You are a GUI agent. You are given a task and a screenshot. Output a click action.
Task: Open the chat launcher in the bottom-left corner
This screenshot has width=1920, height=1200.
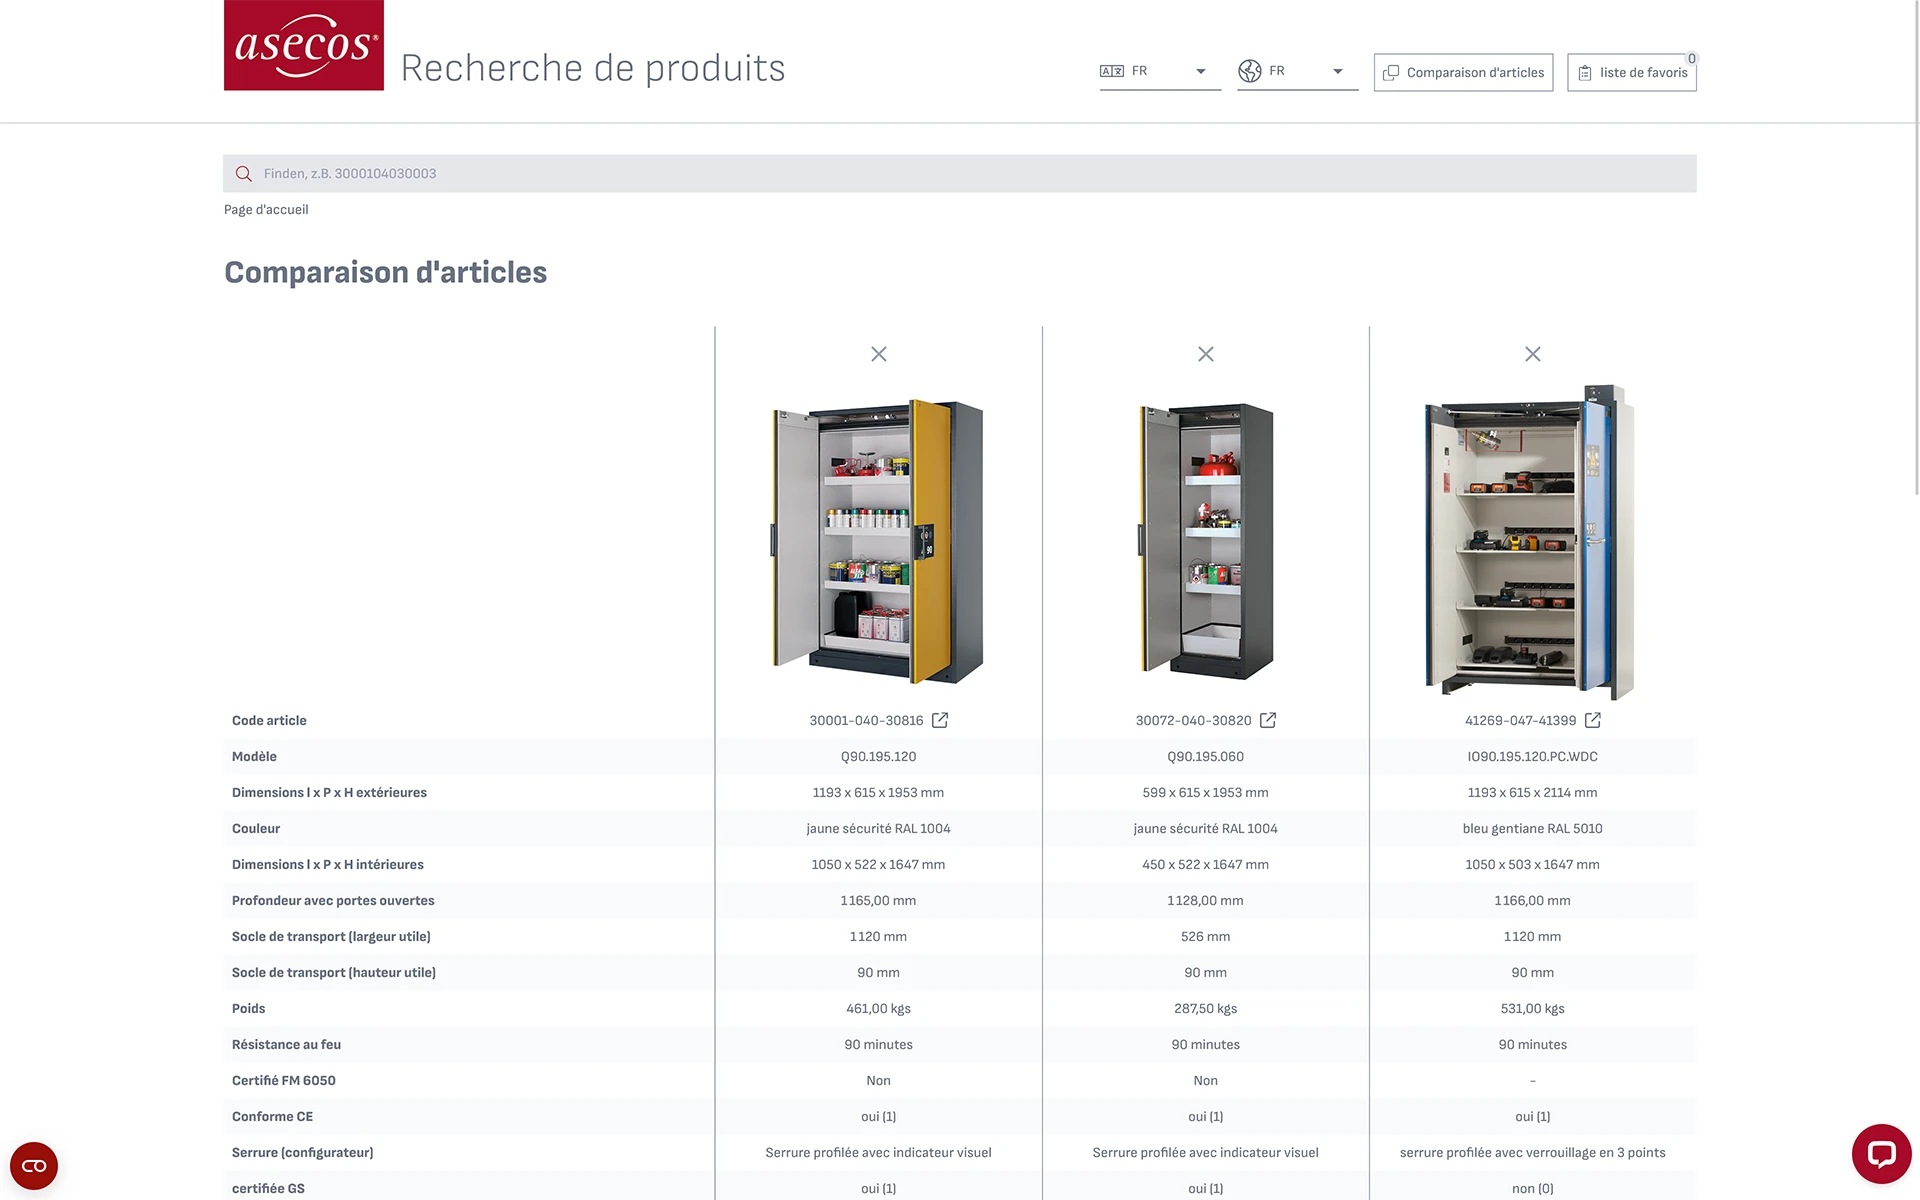[34, 1165]
